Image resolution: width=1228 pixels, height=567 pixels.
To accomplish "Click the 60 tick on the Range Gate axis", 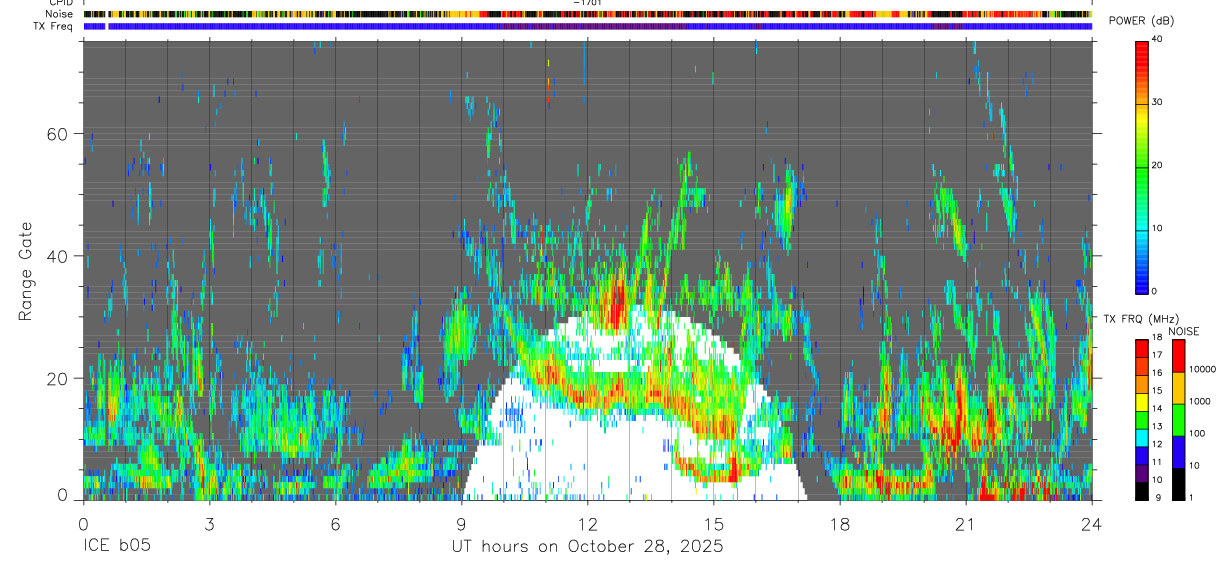I will [x=57, y=134].
